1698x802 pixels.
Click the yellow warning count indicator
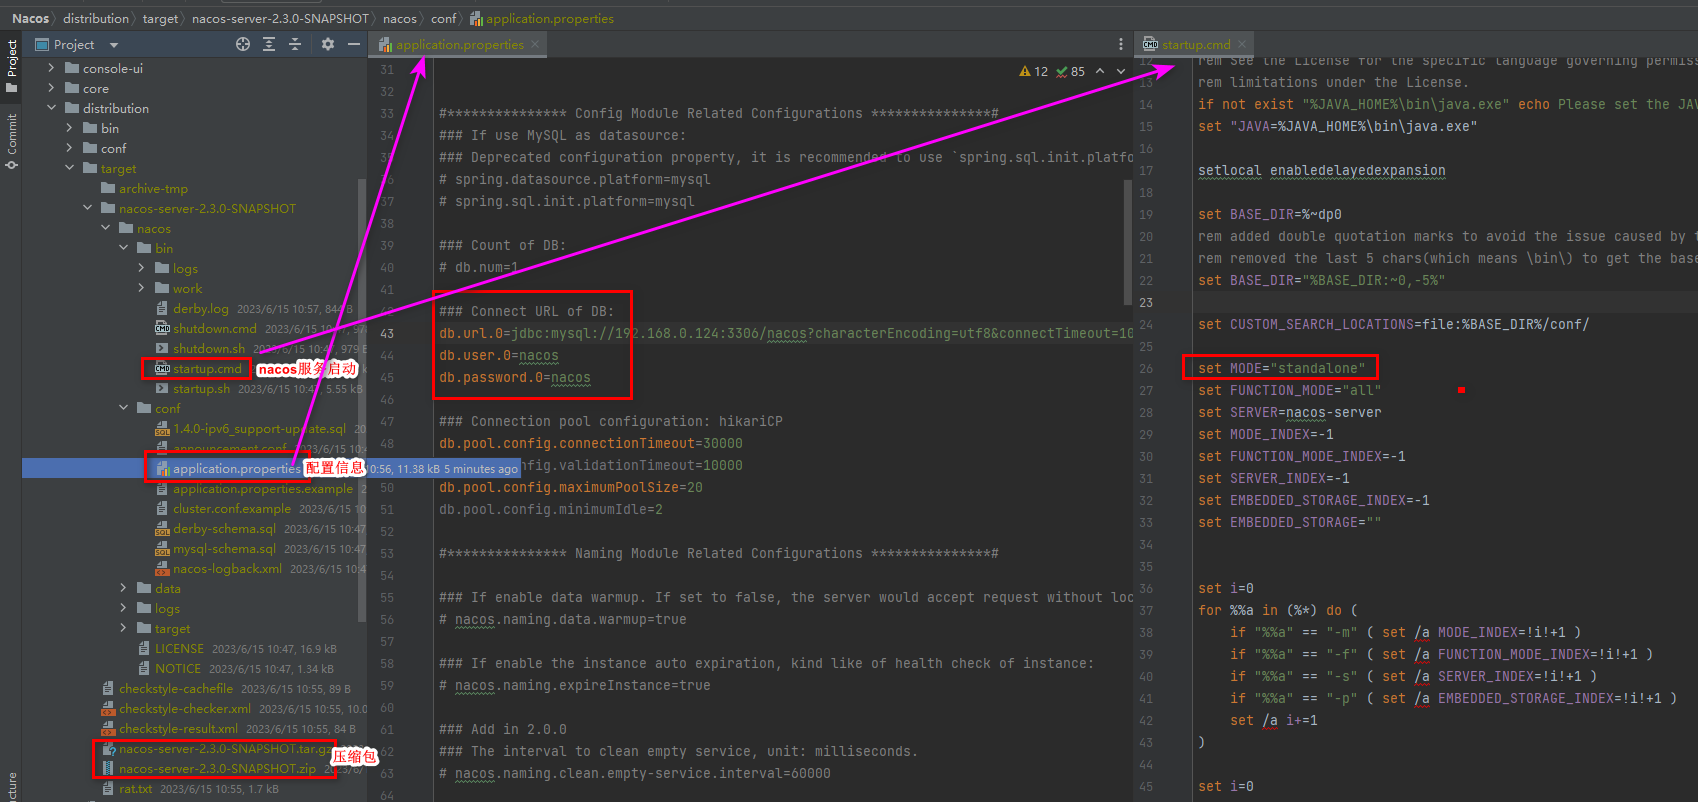click(x=1033, y=71)
